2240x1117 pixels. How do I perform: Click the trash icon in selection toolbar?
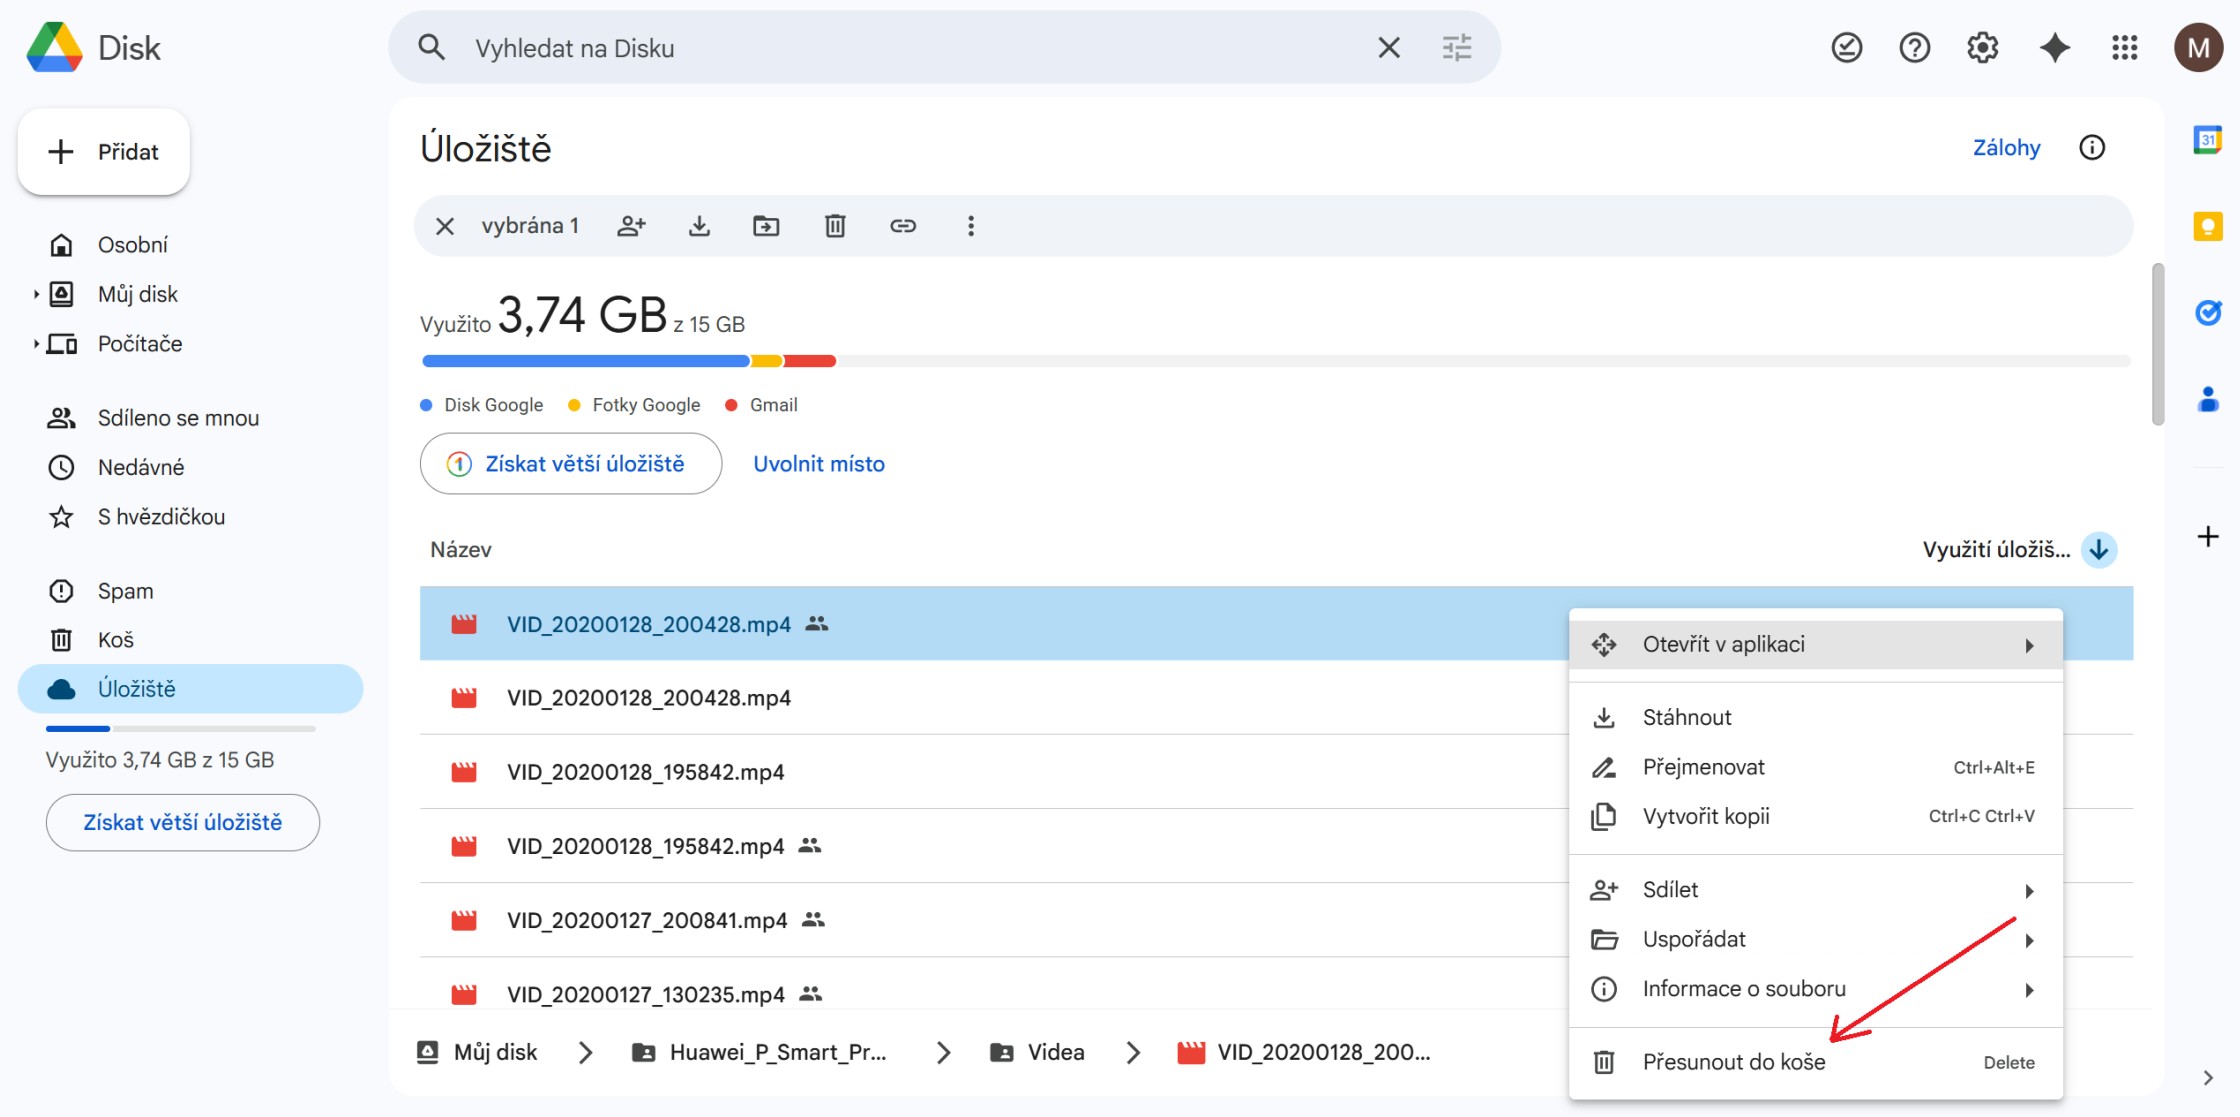[x=835, y=226]
